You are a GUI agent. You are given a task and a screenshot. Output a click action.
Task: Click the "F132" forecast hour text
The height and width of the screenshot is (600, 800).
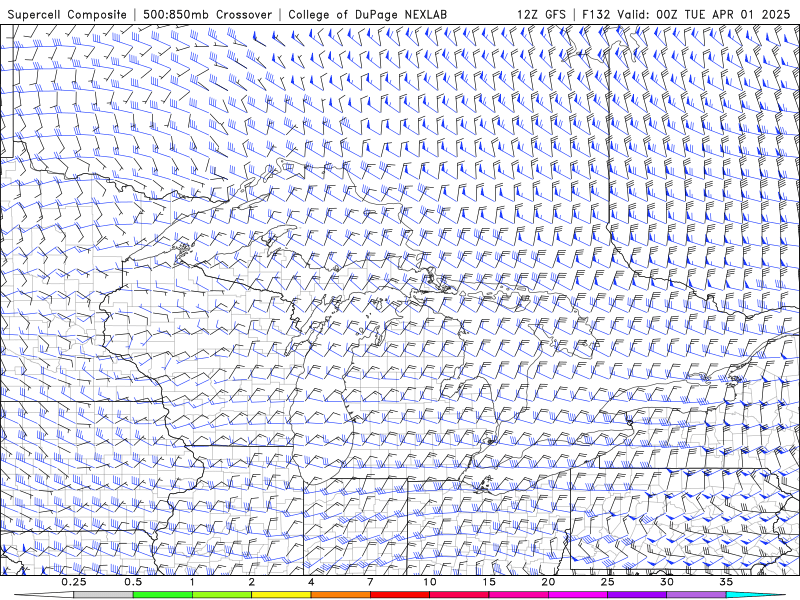pos(596,15)
